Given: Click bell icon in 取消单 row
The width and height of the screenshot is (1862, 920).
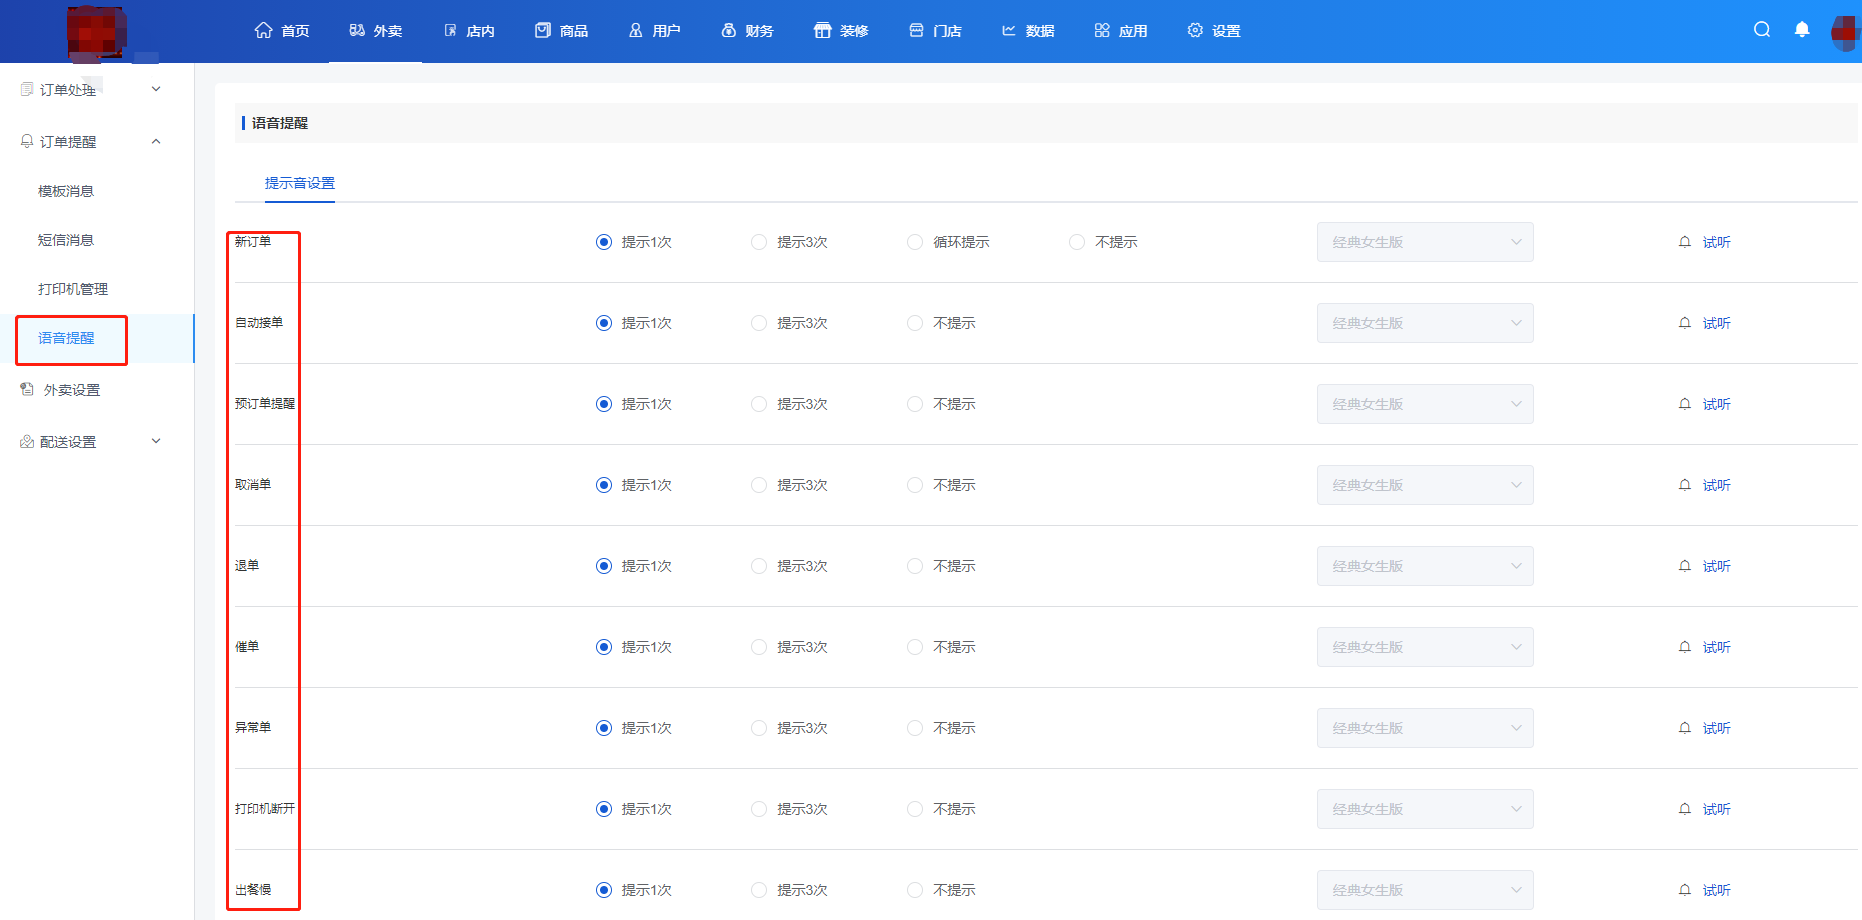Looking at the screenshot, I should pos(1685,485).
